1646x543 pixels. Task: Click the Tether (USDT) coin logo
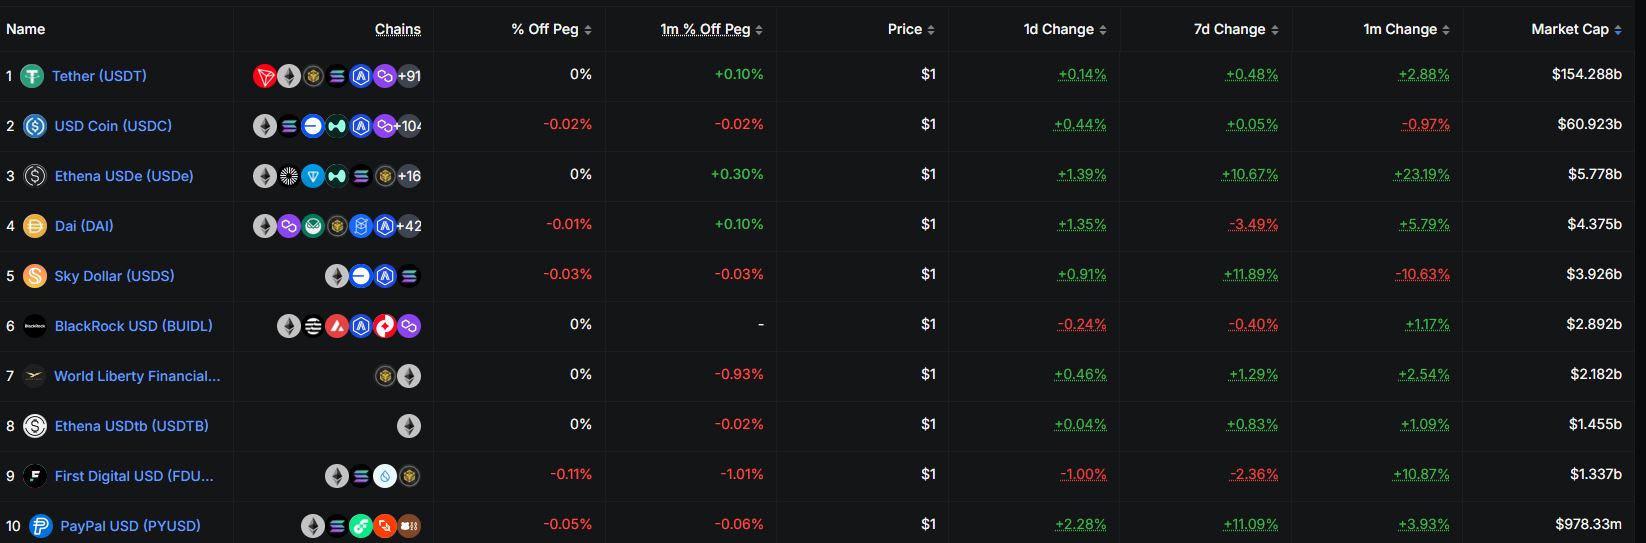(x=32, y=76)
